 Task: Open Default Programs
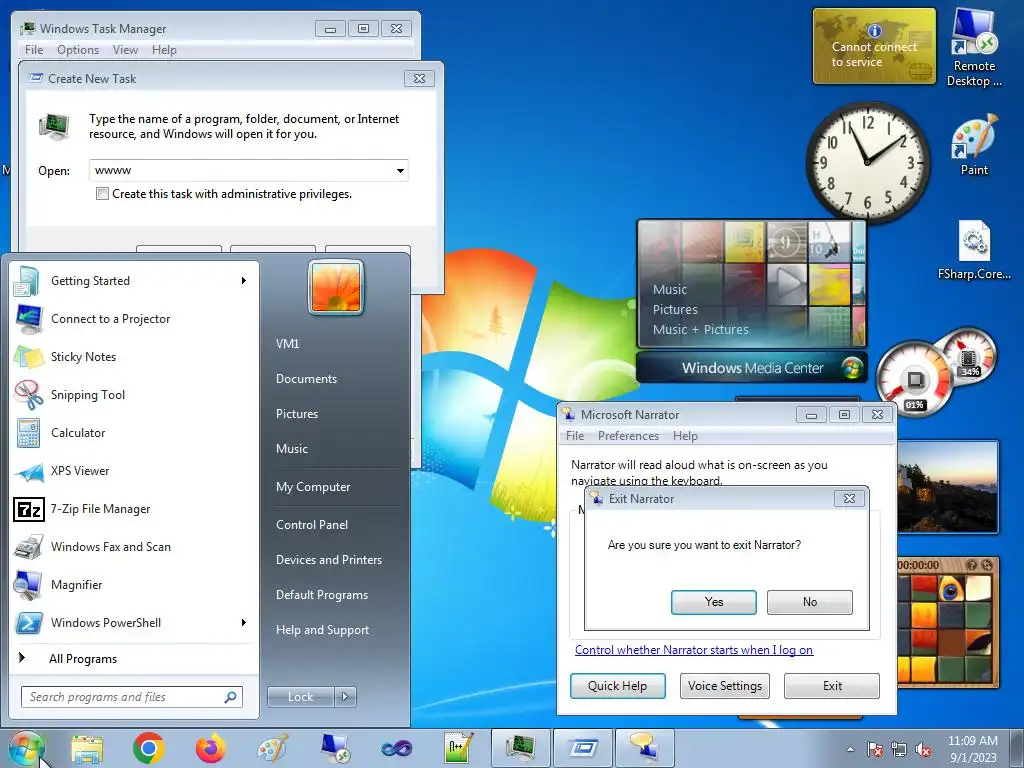pyautogui.click(x=321, y=595)
